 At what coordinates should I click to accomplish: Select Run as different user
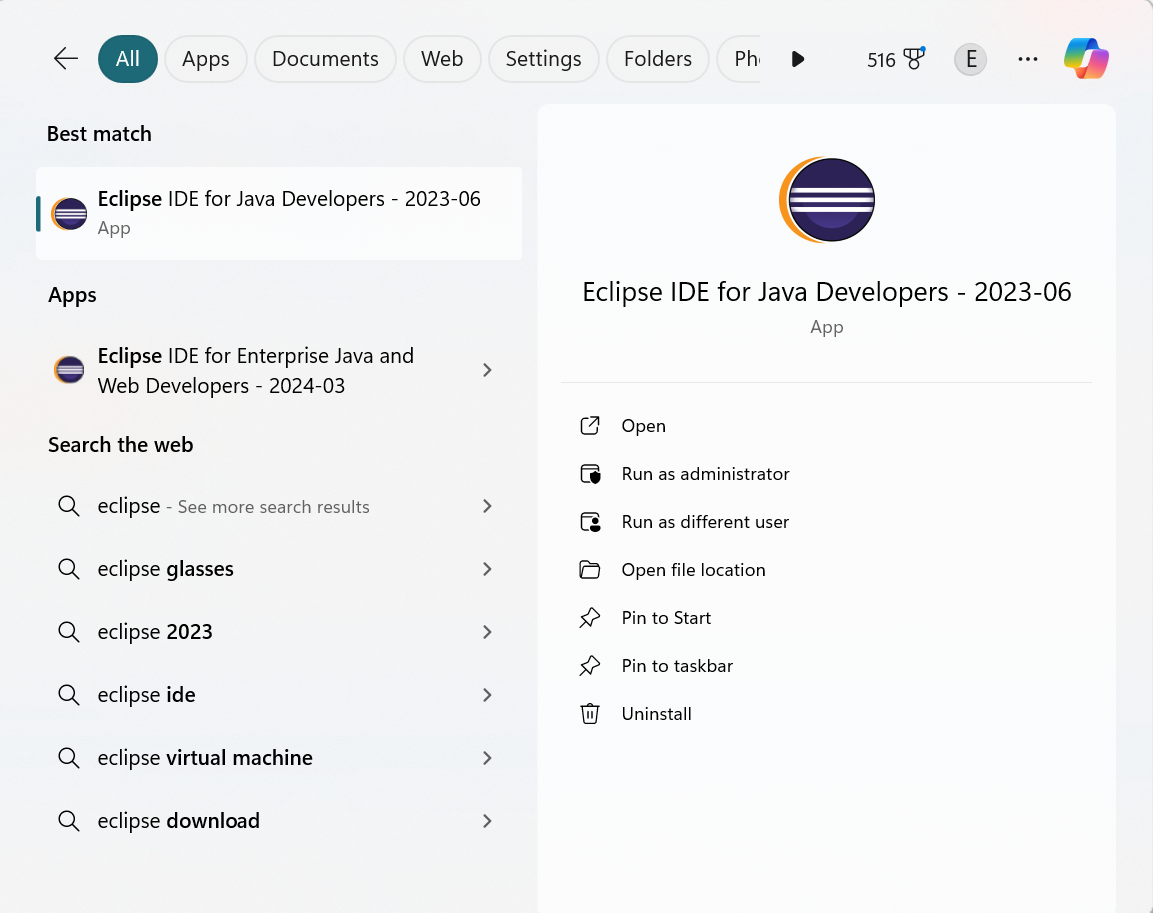click(704, 522)
